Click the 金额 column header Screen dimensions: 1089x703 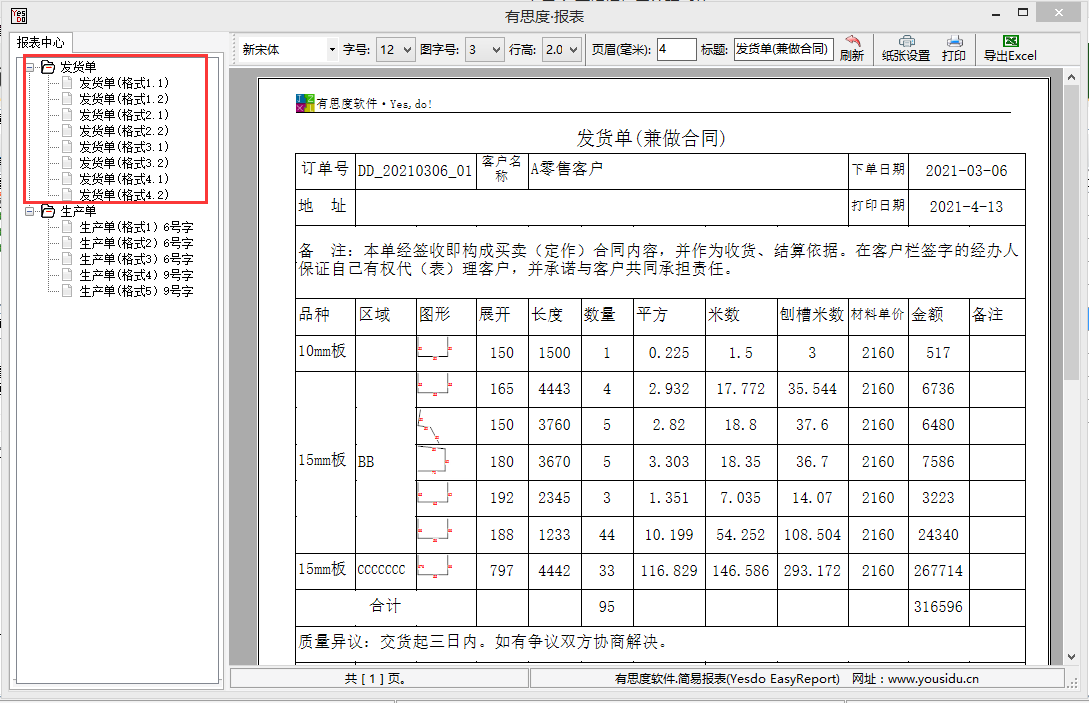pos(927,315)
